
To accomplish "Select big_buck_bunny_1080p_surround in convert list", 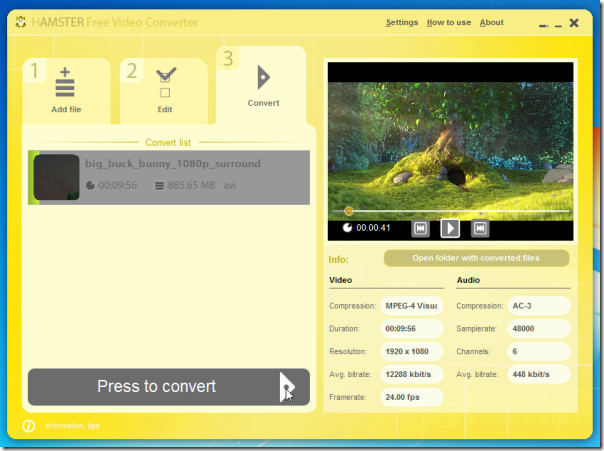I will tap(169, 178).
